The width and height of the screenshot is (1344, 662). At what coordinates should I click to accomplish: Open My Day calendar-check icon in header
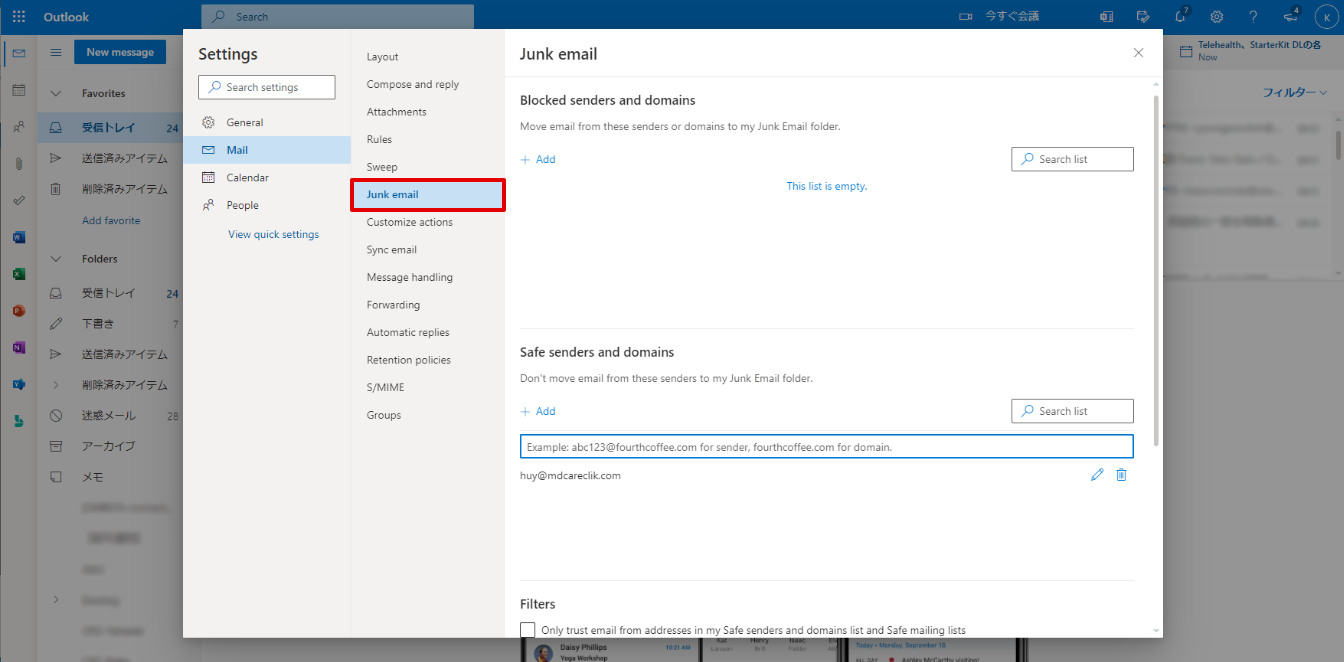pos(1143,17)
